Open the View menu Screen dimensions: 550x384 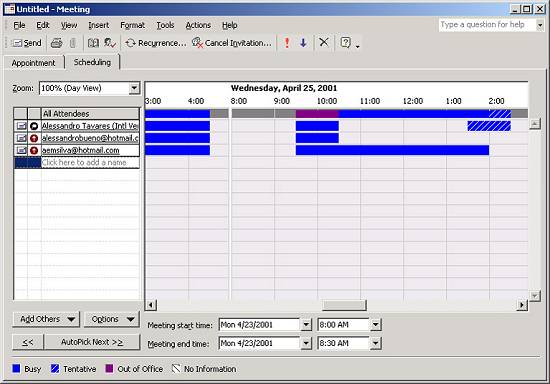coord(69,25)
